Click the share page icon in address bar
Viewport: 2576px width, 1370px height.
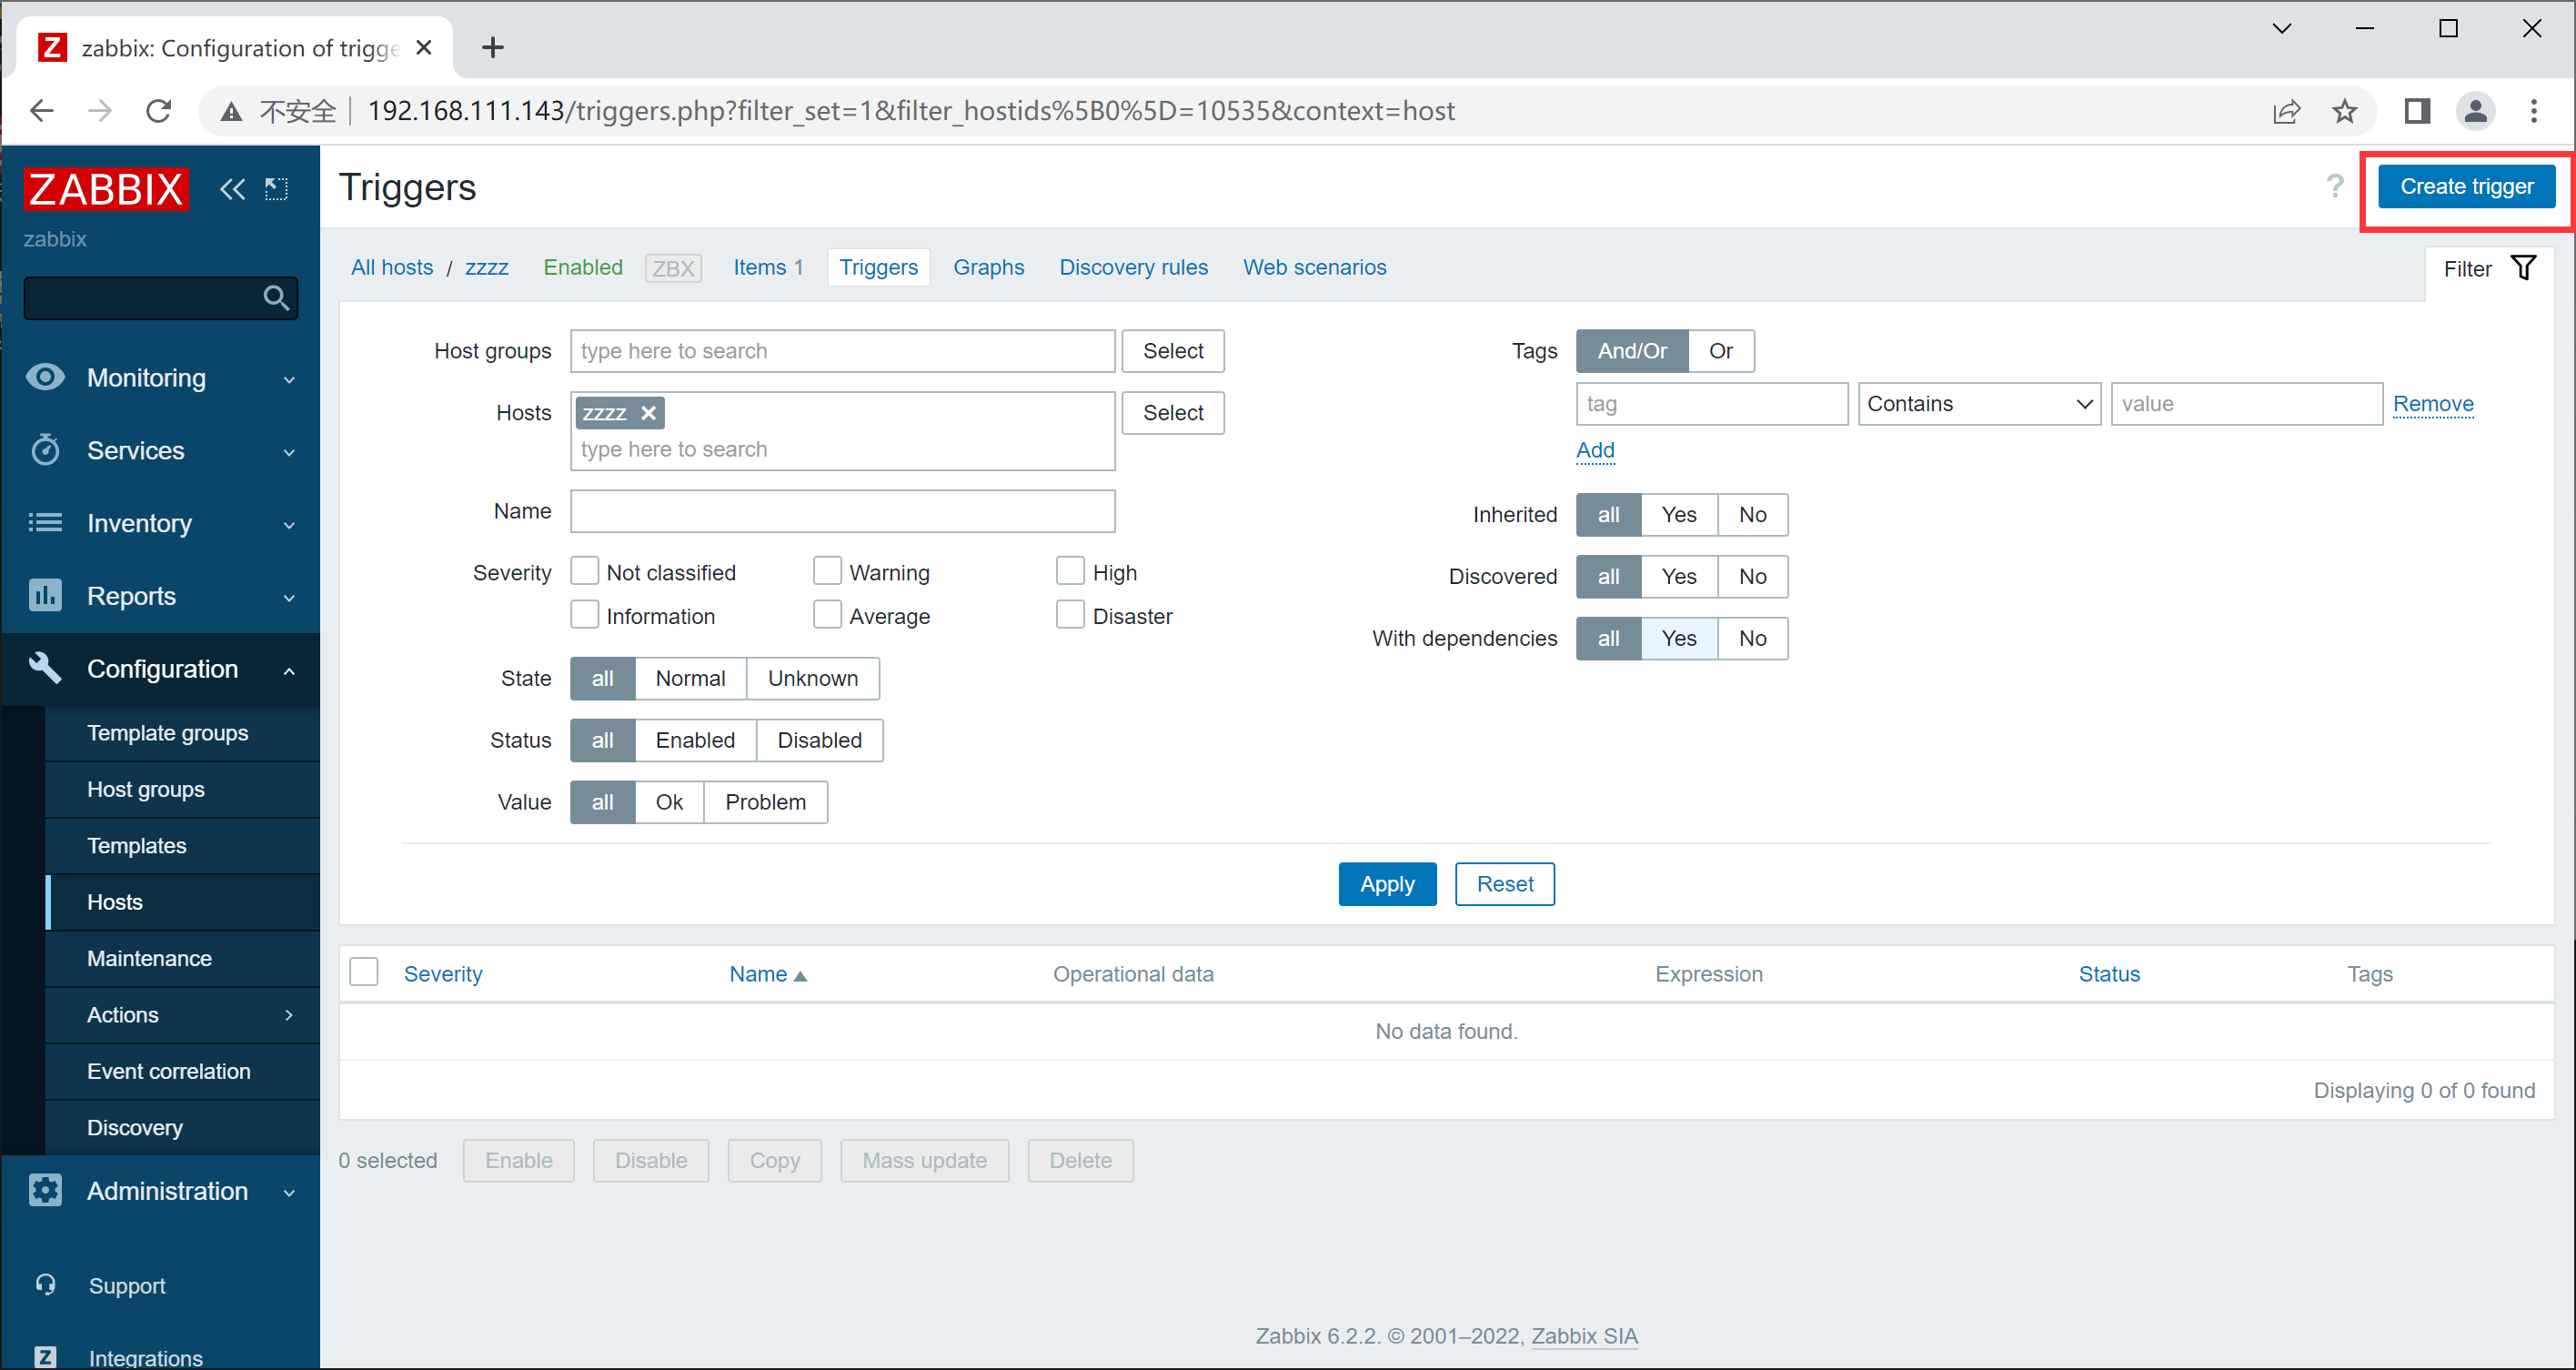[x=2287, y=111]
